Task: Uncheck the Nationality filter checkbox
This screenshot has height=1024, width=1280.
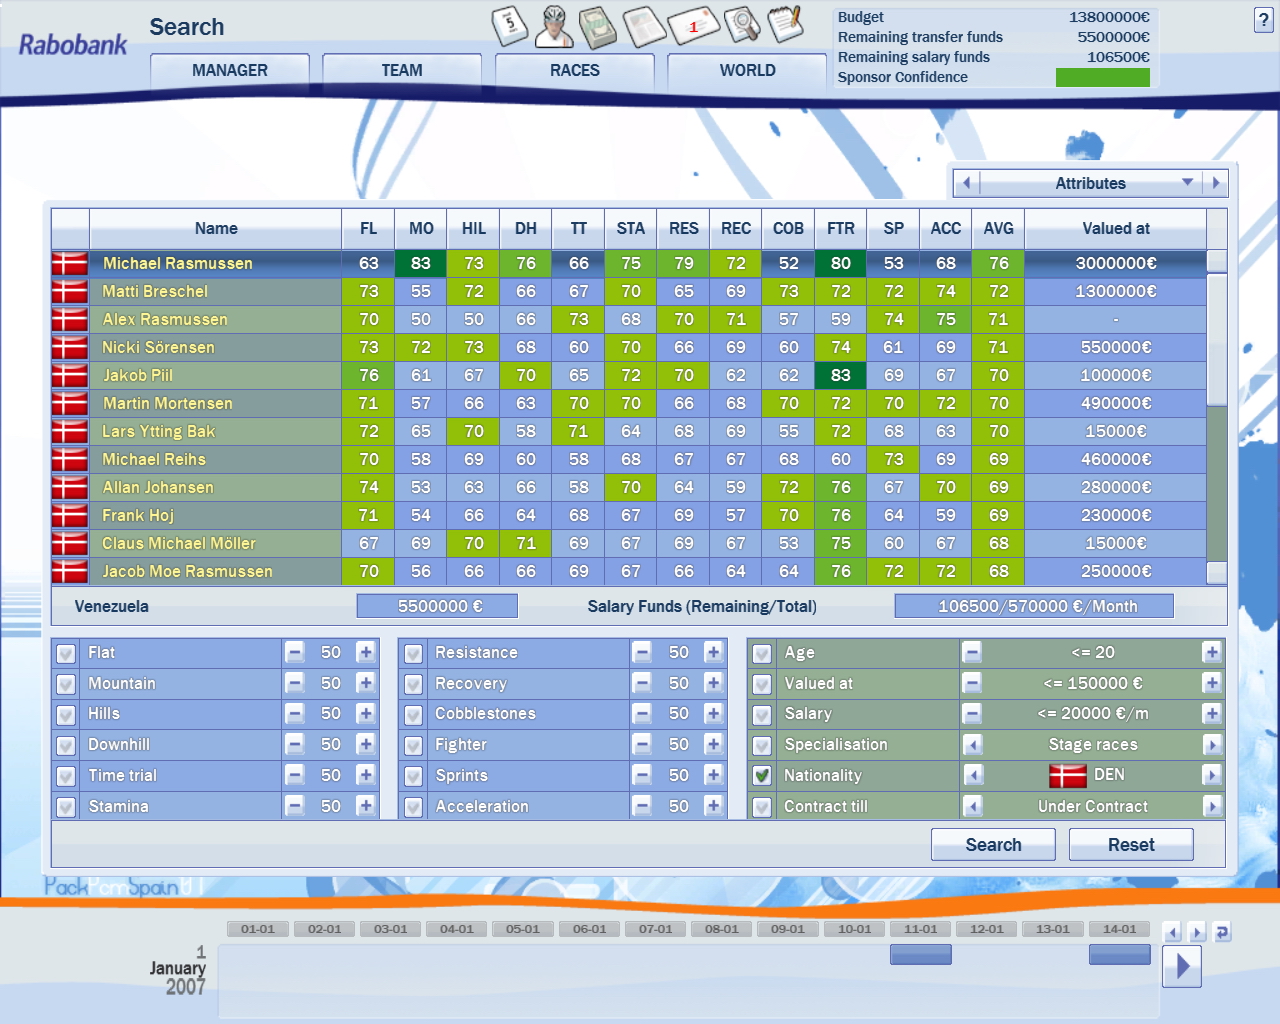Action: click(x=762, y=776)
